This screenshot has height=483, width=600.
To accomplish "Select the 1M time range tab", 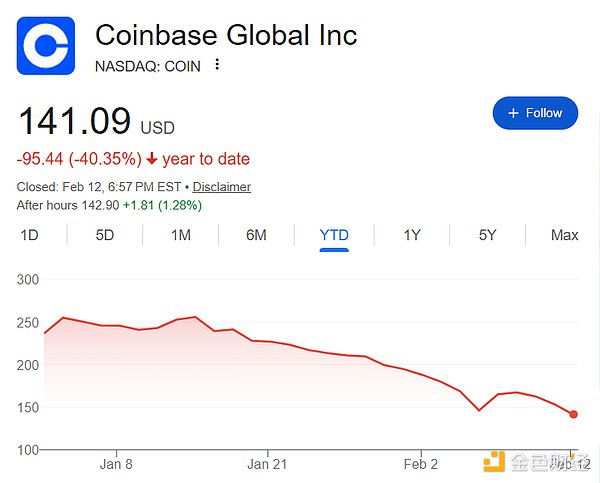I will [x=181, y=235].
